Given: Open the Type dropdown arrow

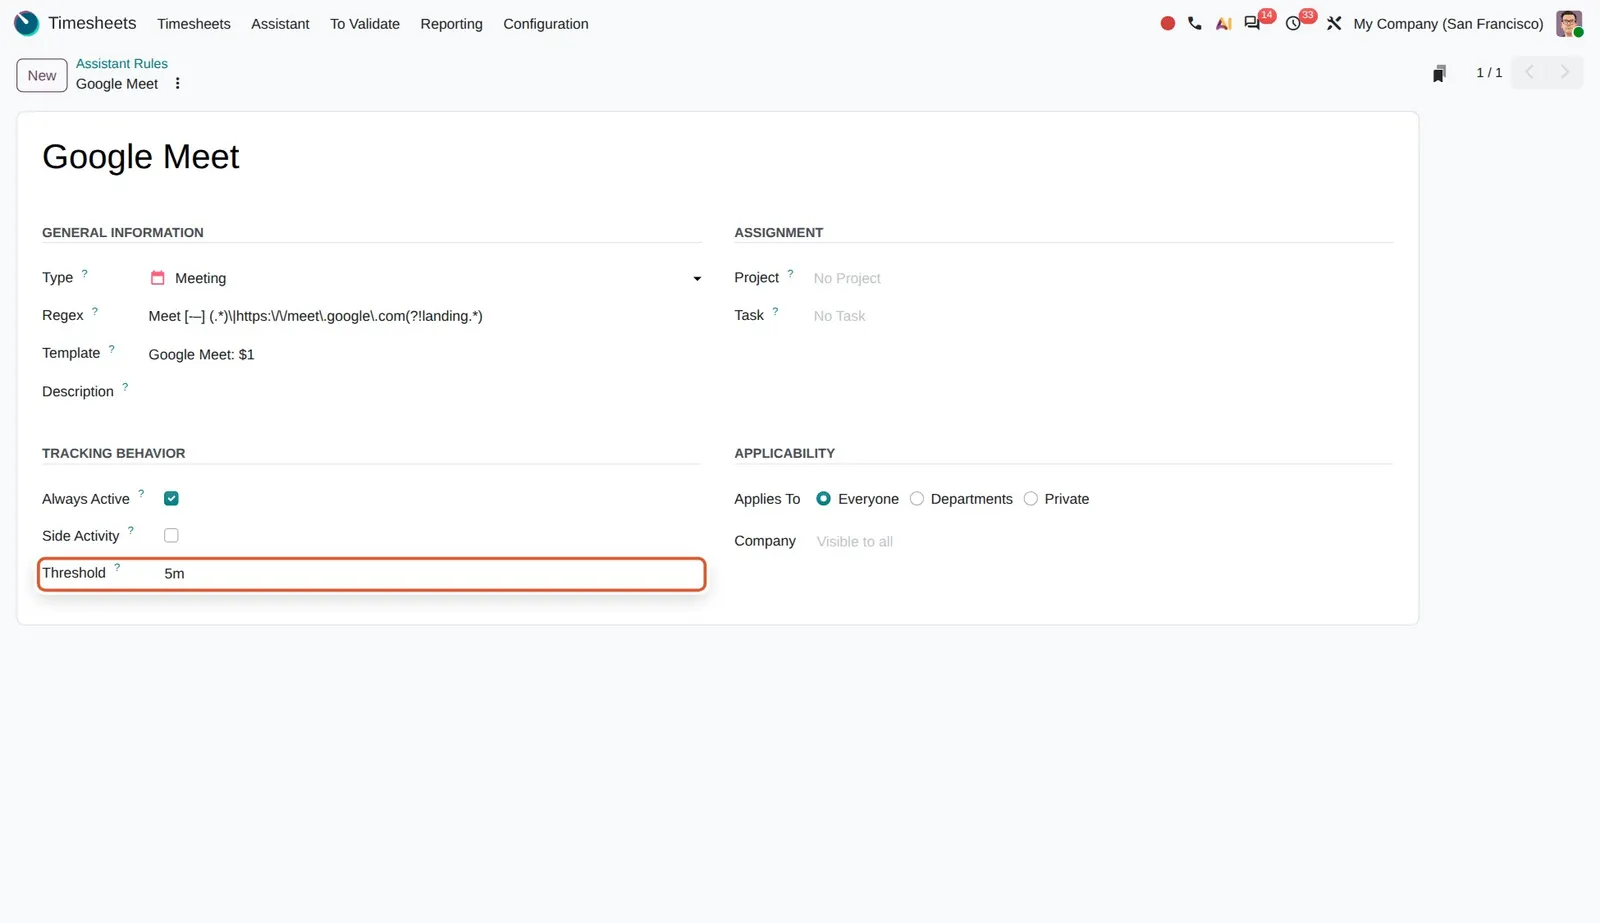Looking at the screenshot, I should click(x=697, y=279).
